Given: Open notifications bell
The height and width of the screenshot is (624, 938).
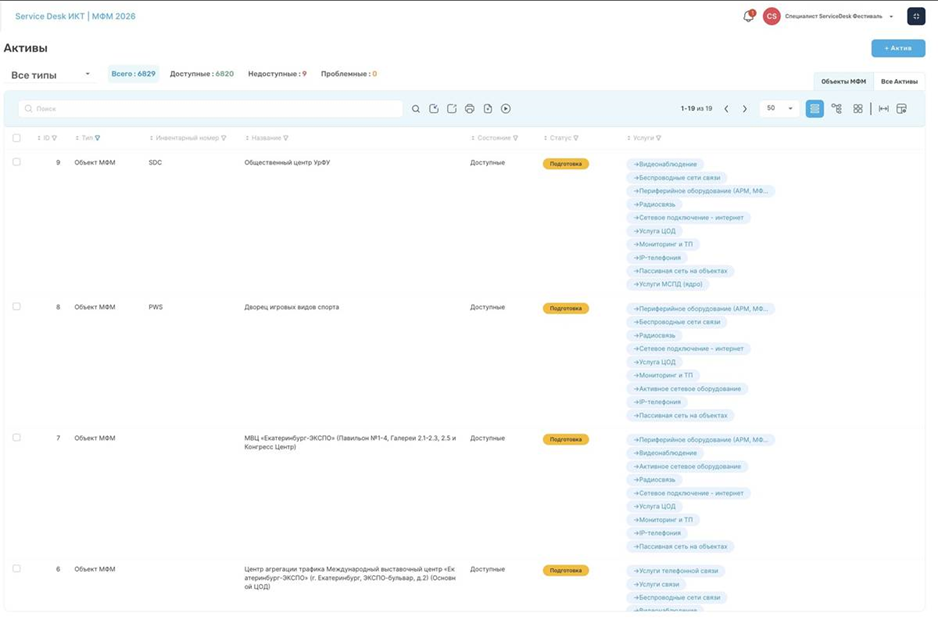Looking at the screenshot, I should coord(748,16).
